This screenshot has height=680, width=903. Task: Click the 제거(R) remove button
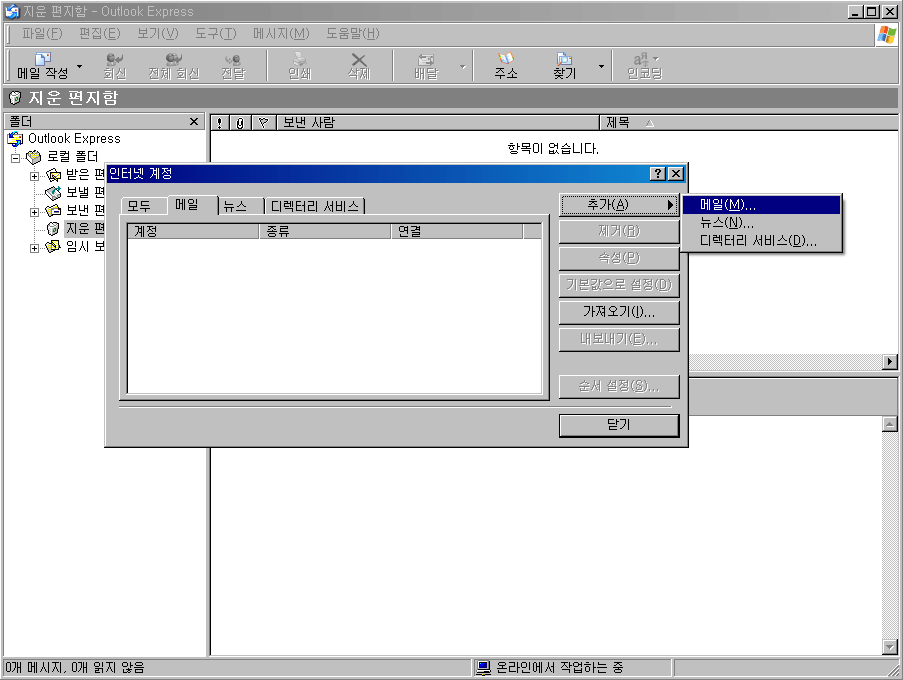619,231
